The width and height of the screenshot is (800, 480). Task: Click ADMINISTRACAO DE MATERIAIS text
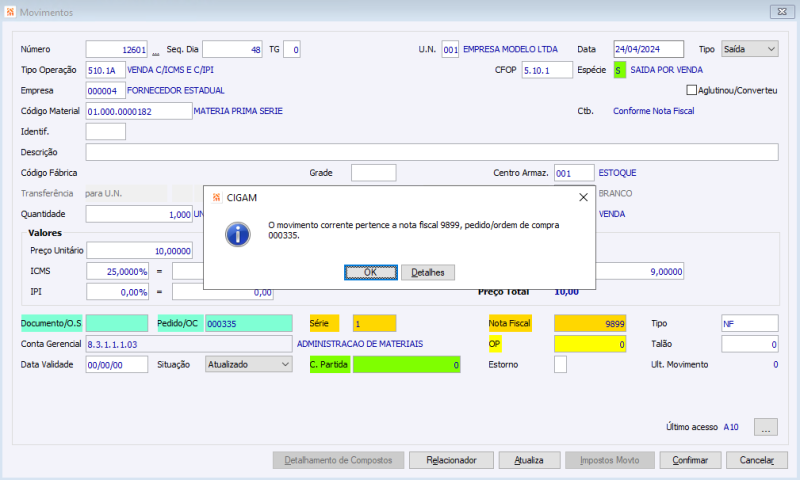point(360,344)
